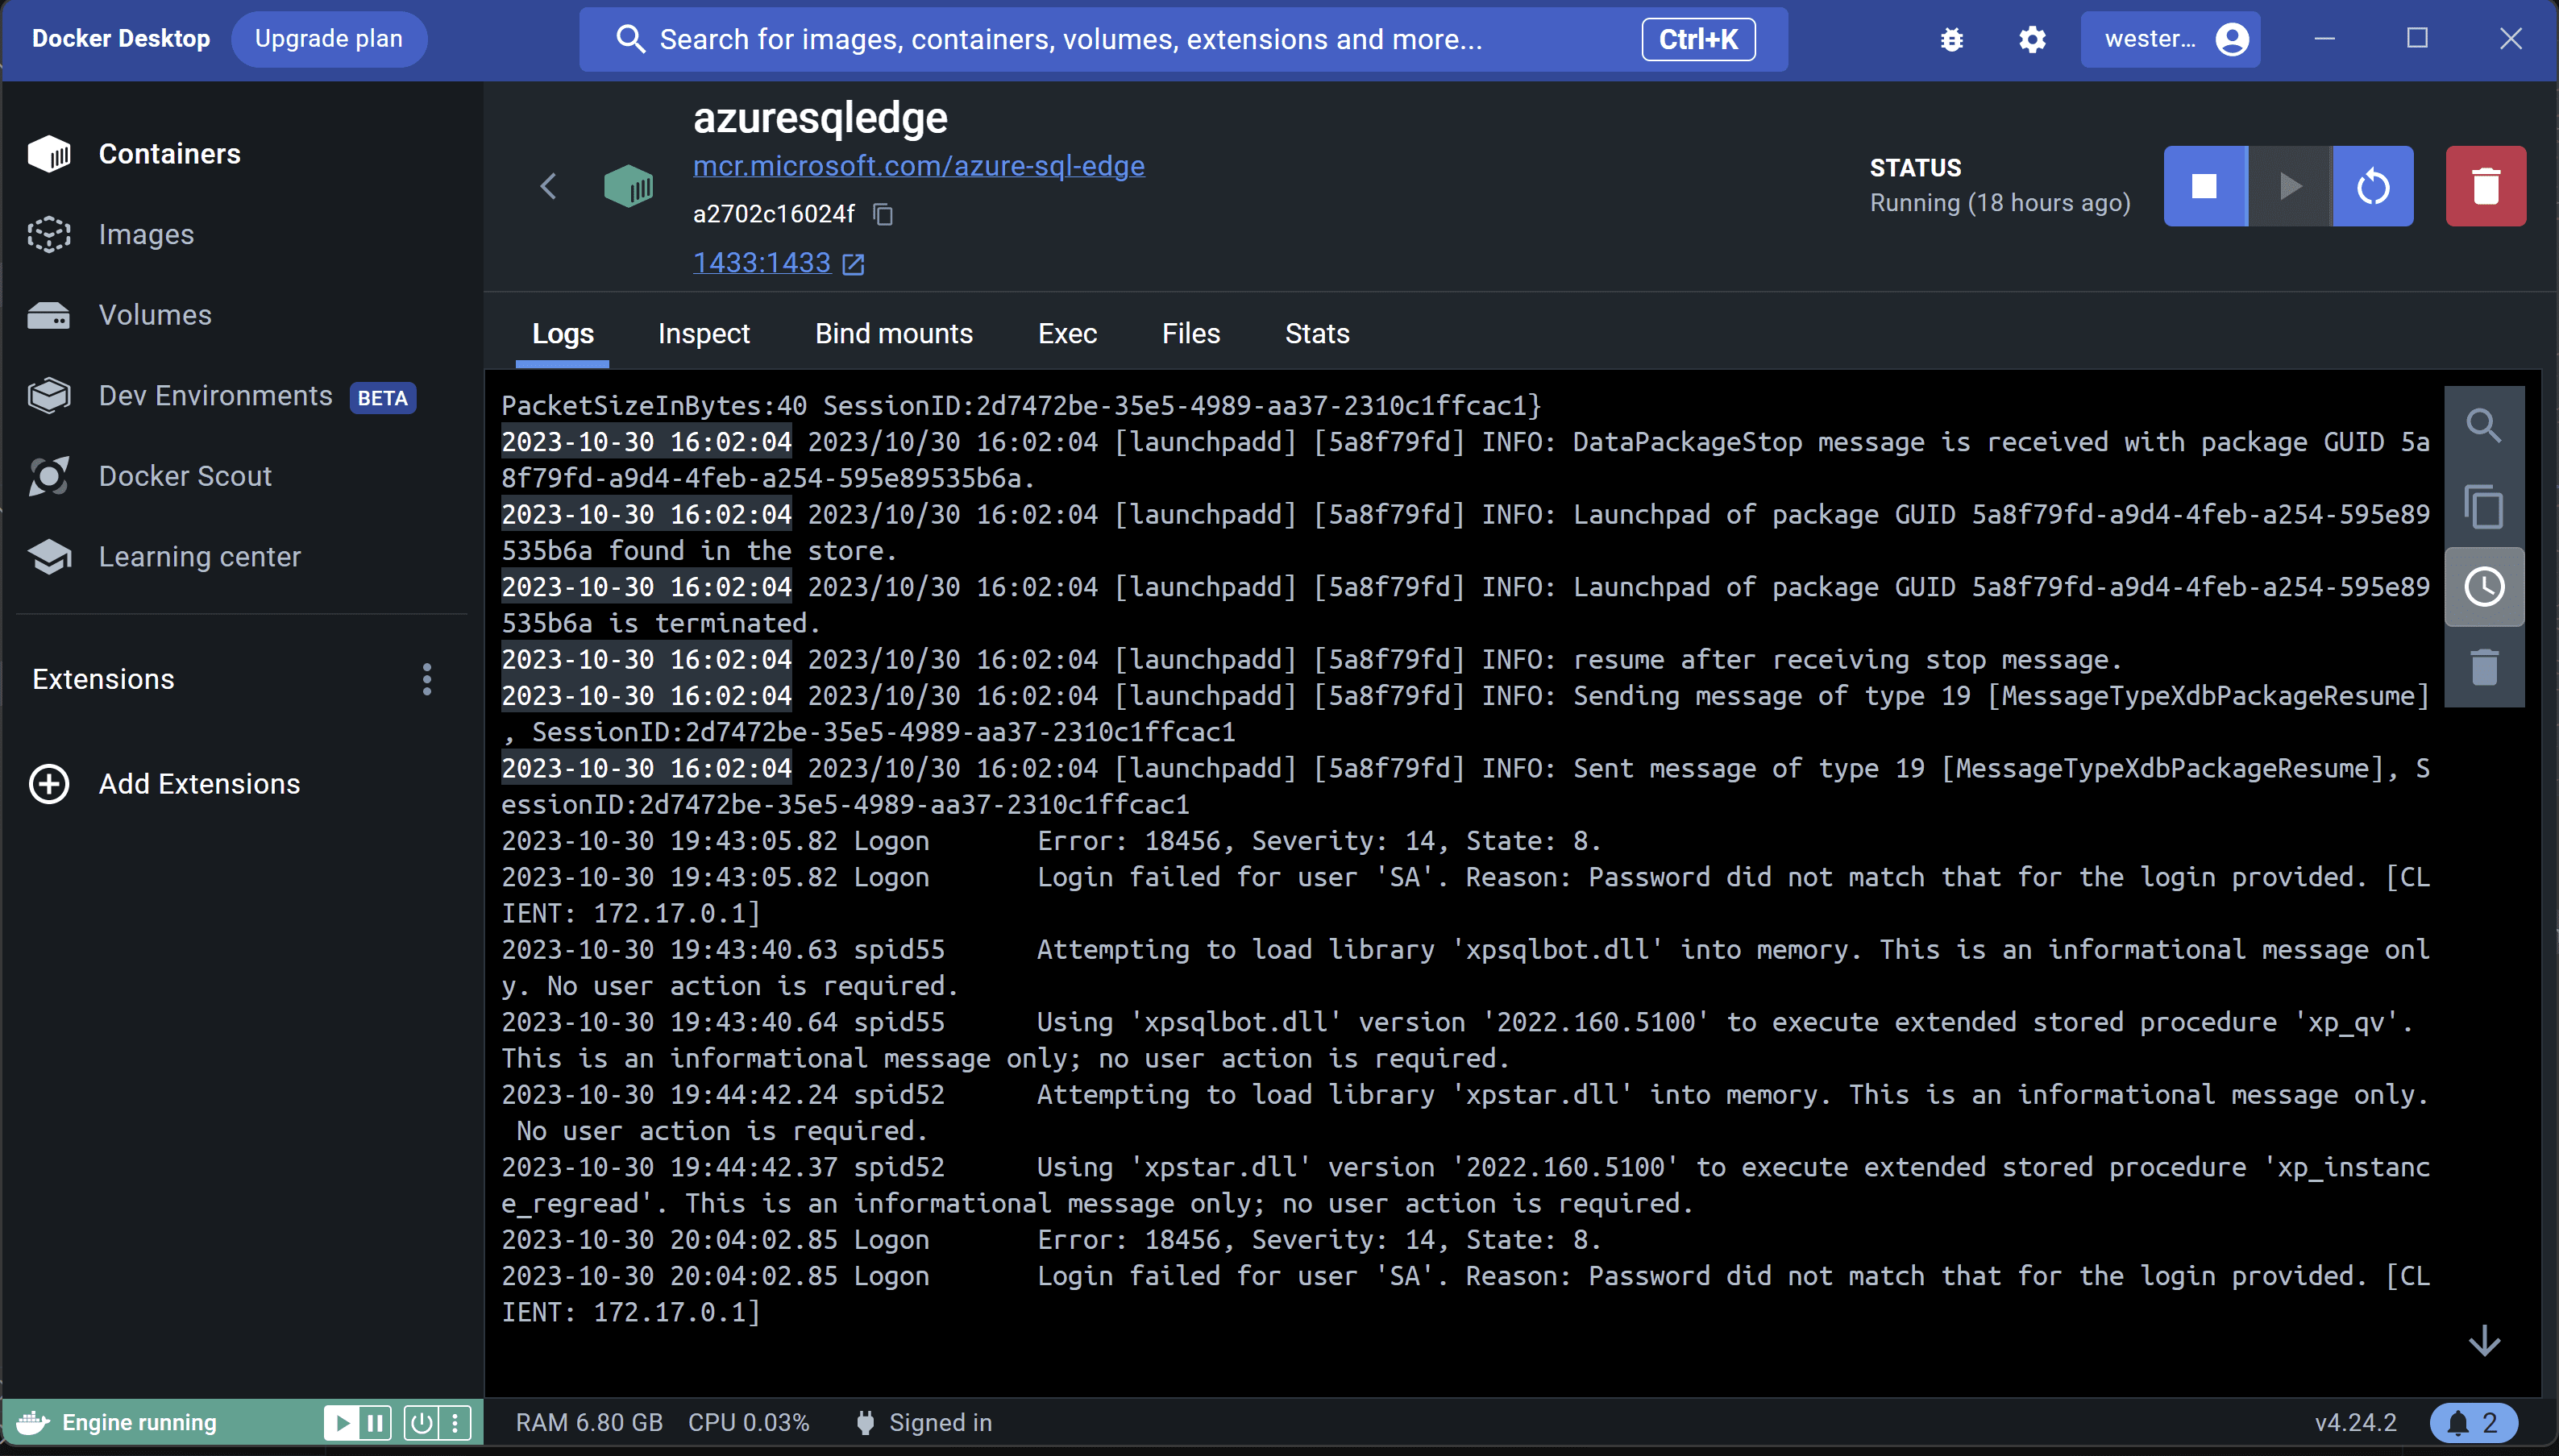Restart the azuresqledge container
The width and height of the screenshot is (2559, 1456).
coord(2372,186)
